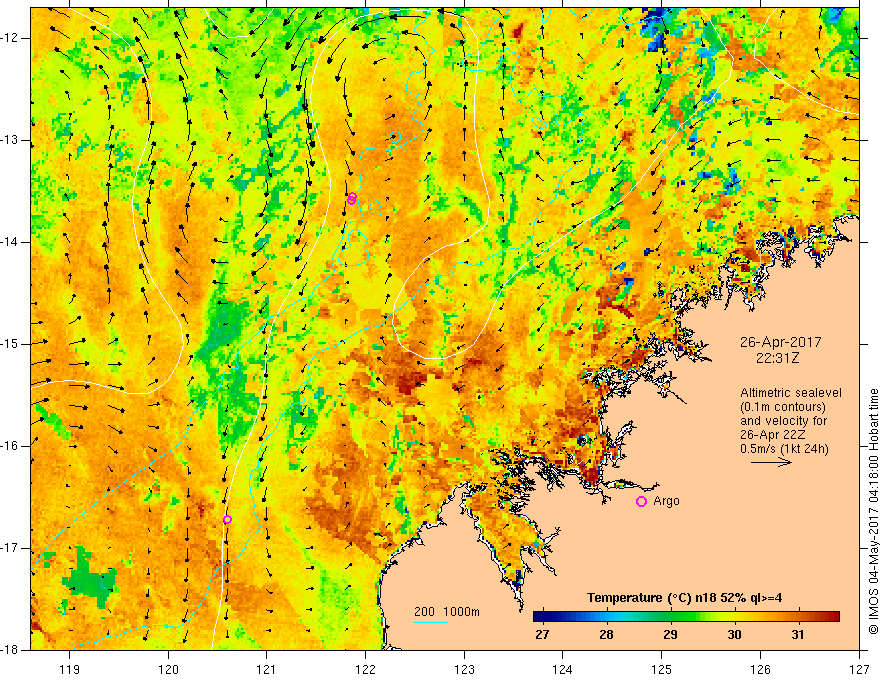Click the latitude axis label "-15"
This screenshot has height=680, width=880.
(11, 344)
